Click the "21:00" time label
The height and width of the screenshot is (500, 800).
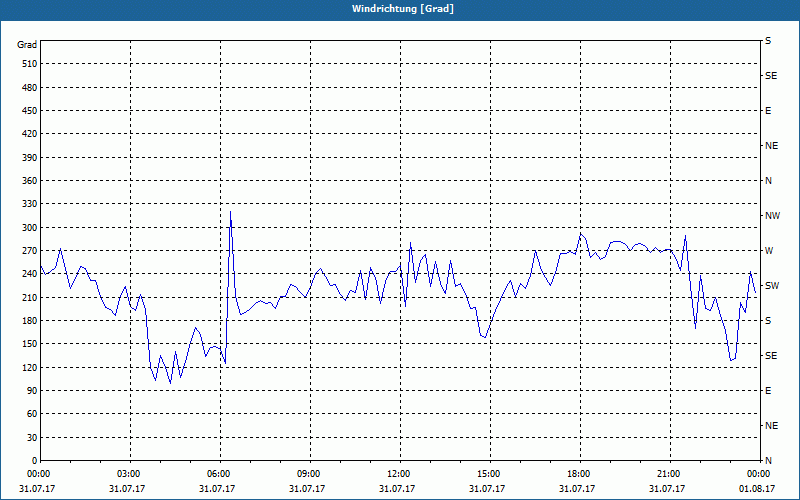click(x=668, y=474)
